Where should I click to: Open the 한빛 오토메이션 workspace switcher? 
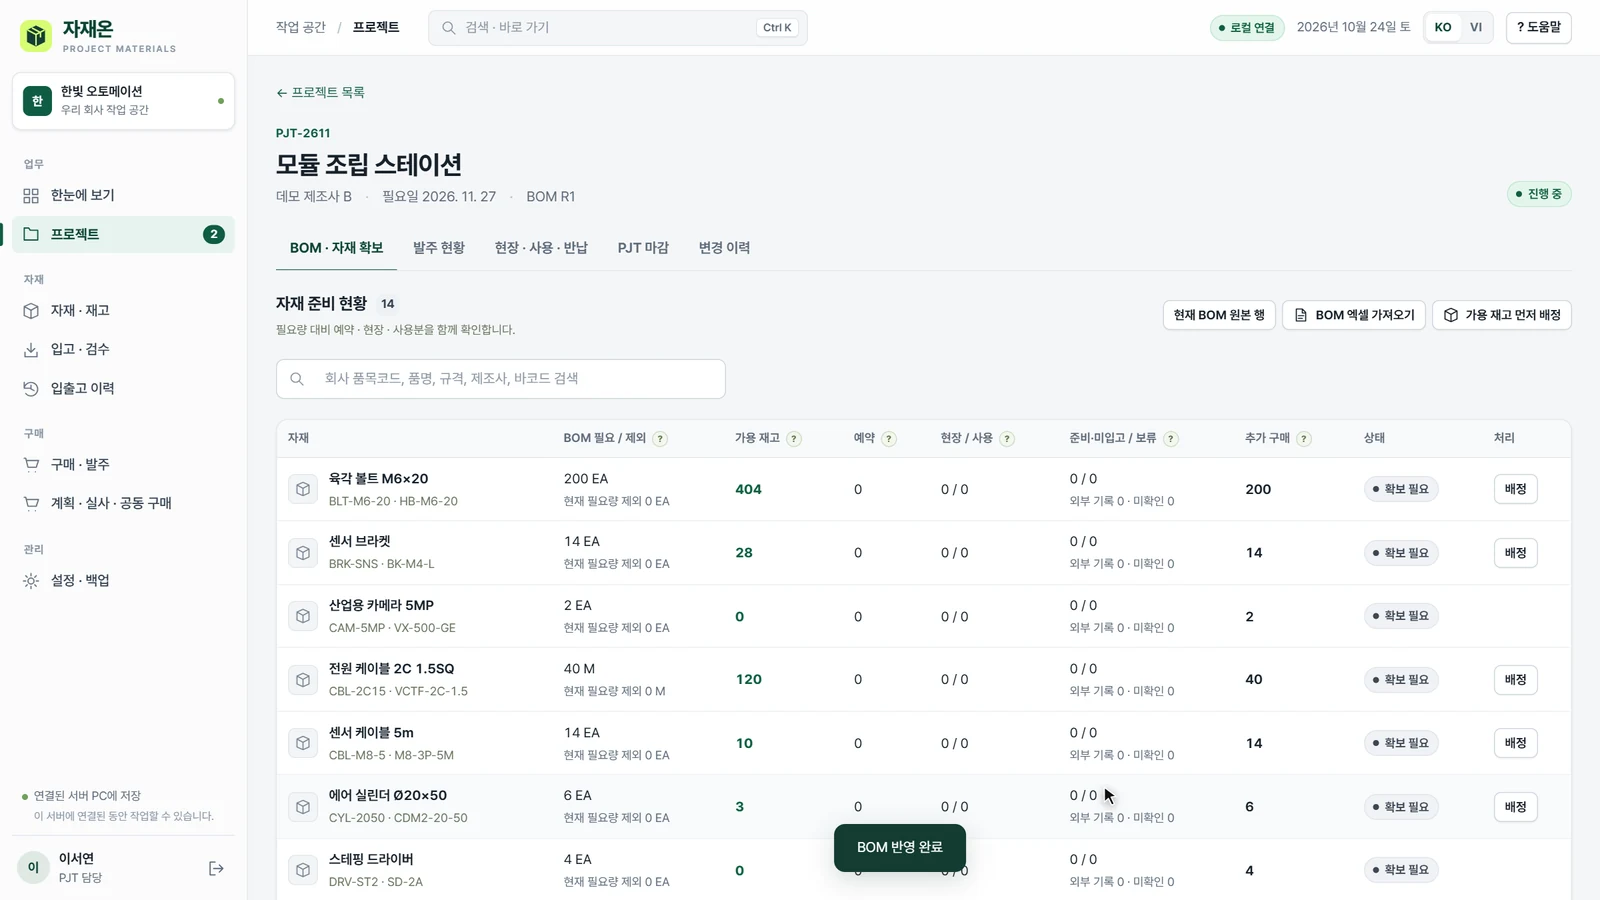(123, 101)
